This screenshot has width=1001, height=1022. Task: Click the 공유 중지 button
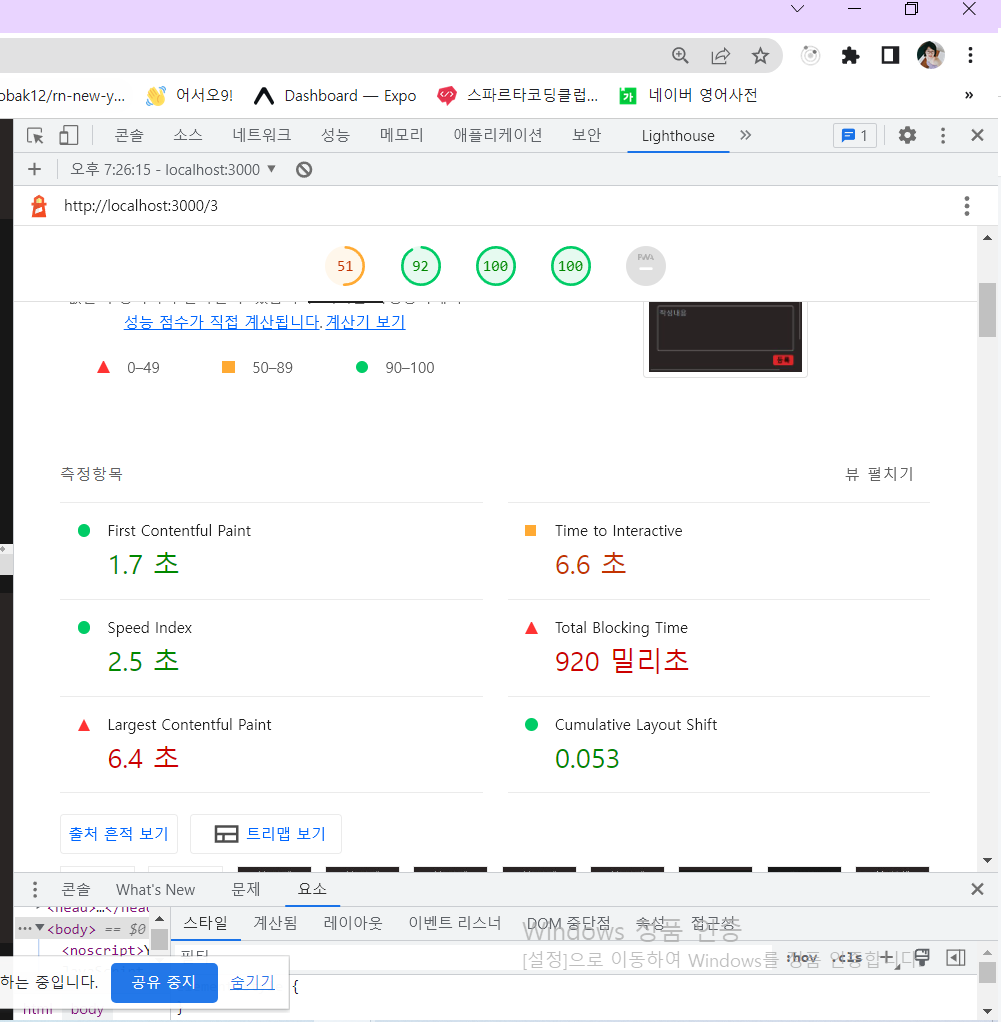click(x=164, y=982)
